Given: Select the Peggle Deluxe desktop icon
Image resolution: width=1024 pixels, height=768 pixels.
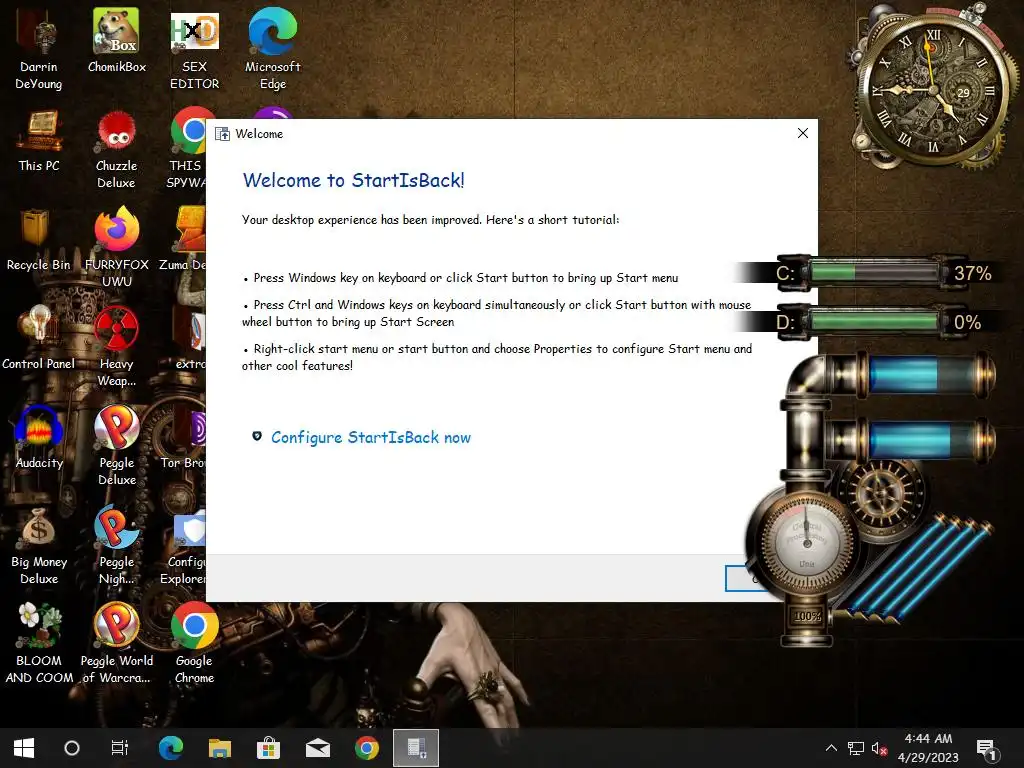Looking at the screenshot, I should pos(116,445).
